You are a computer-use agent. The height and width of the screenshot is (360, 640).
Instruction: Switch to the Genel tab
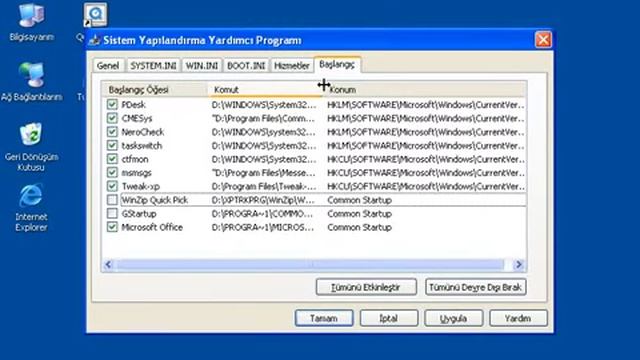108,65
